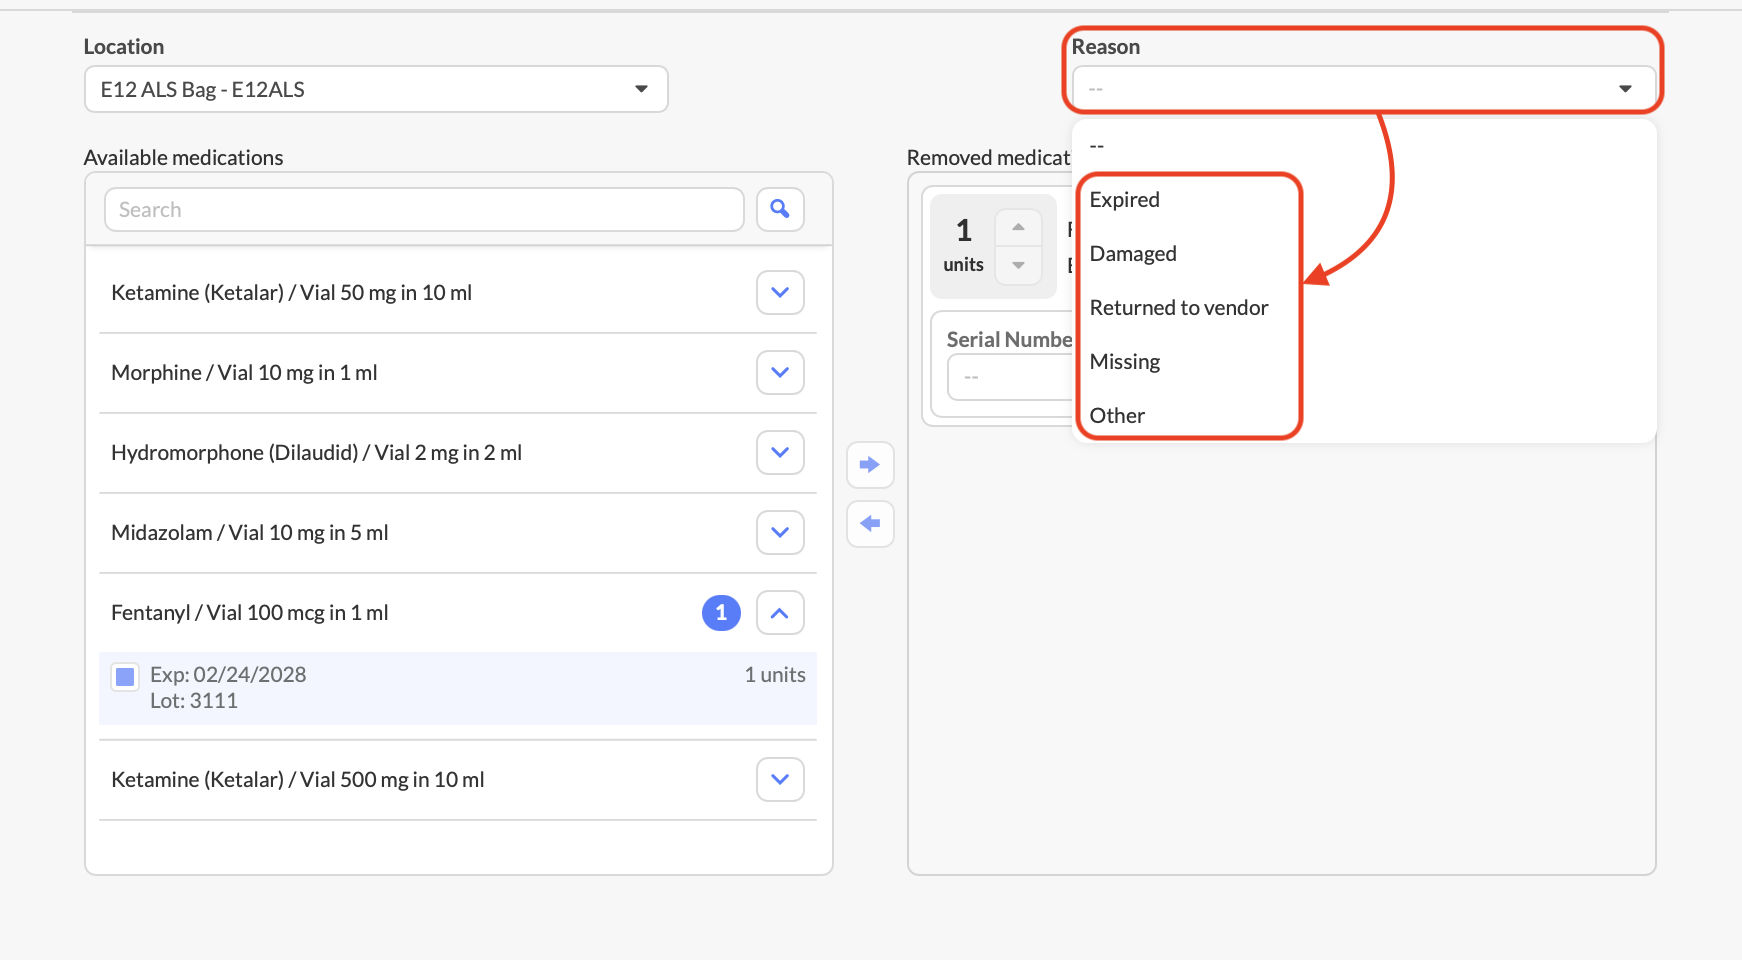Decrease units with the down stepper arrow
Screen dimensions: 1742x960
(x=1018, y=265)
